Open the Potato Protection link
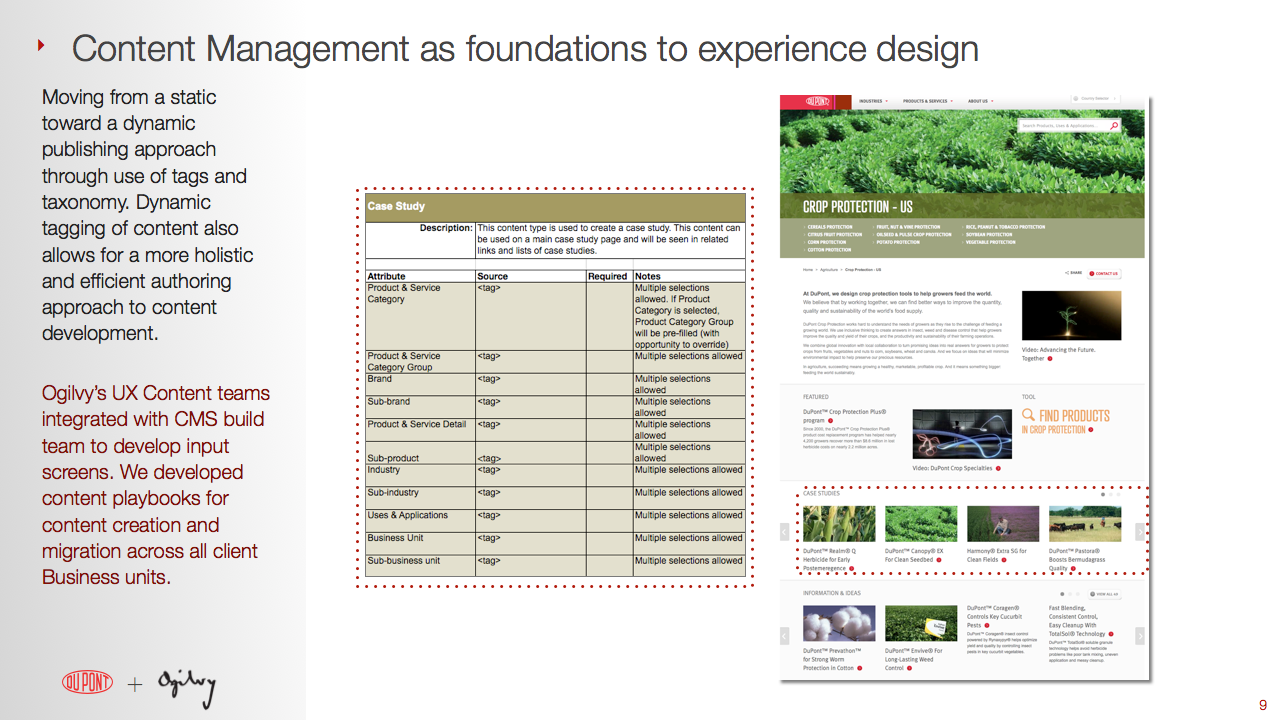Viewport: 1280px width, 720px height. coord(898,242)
